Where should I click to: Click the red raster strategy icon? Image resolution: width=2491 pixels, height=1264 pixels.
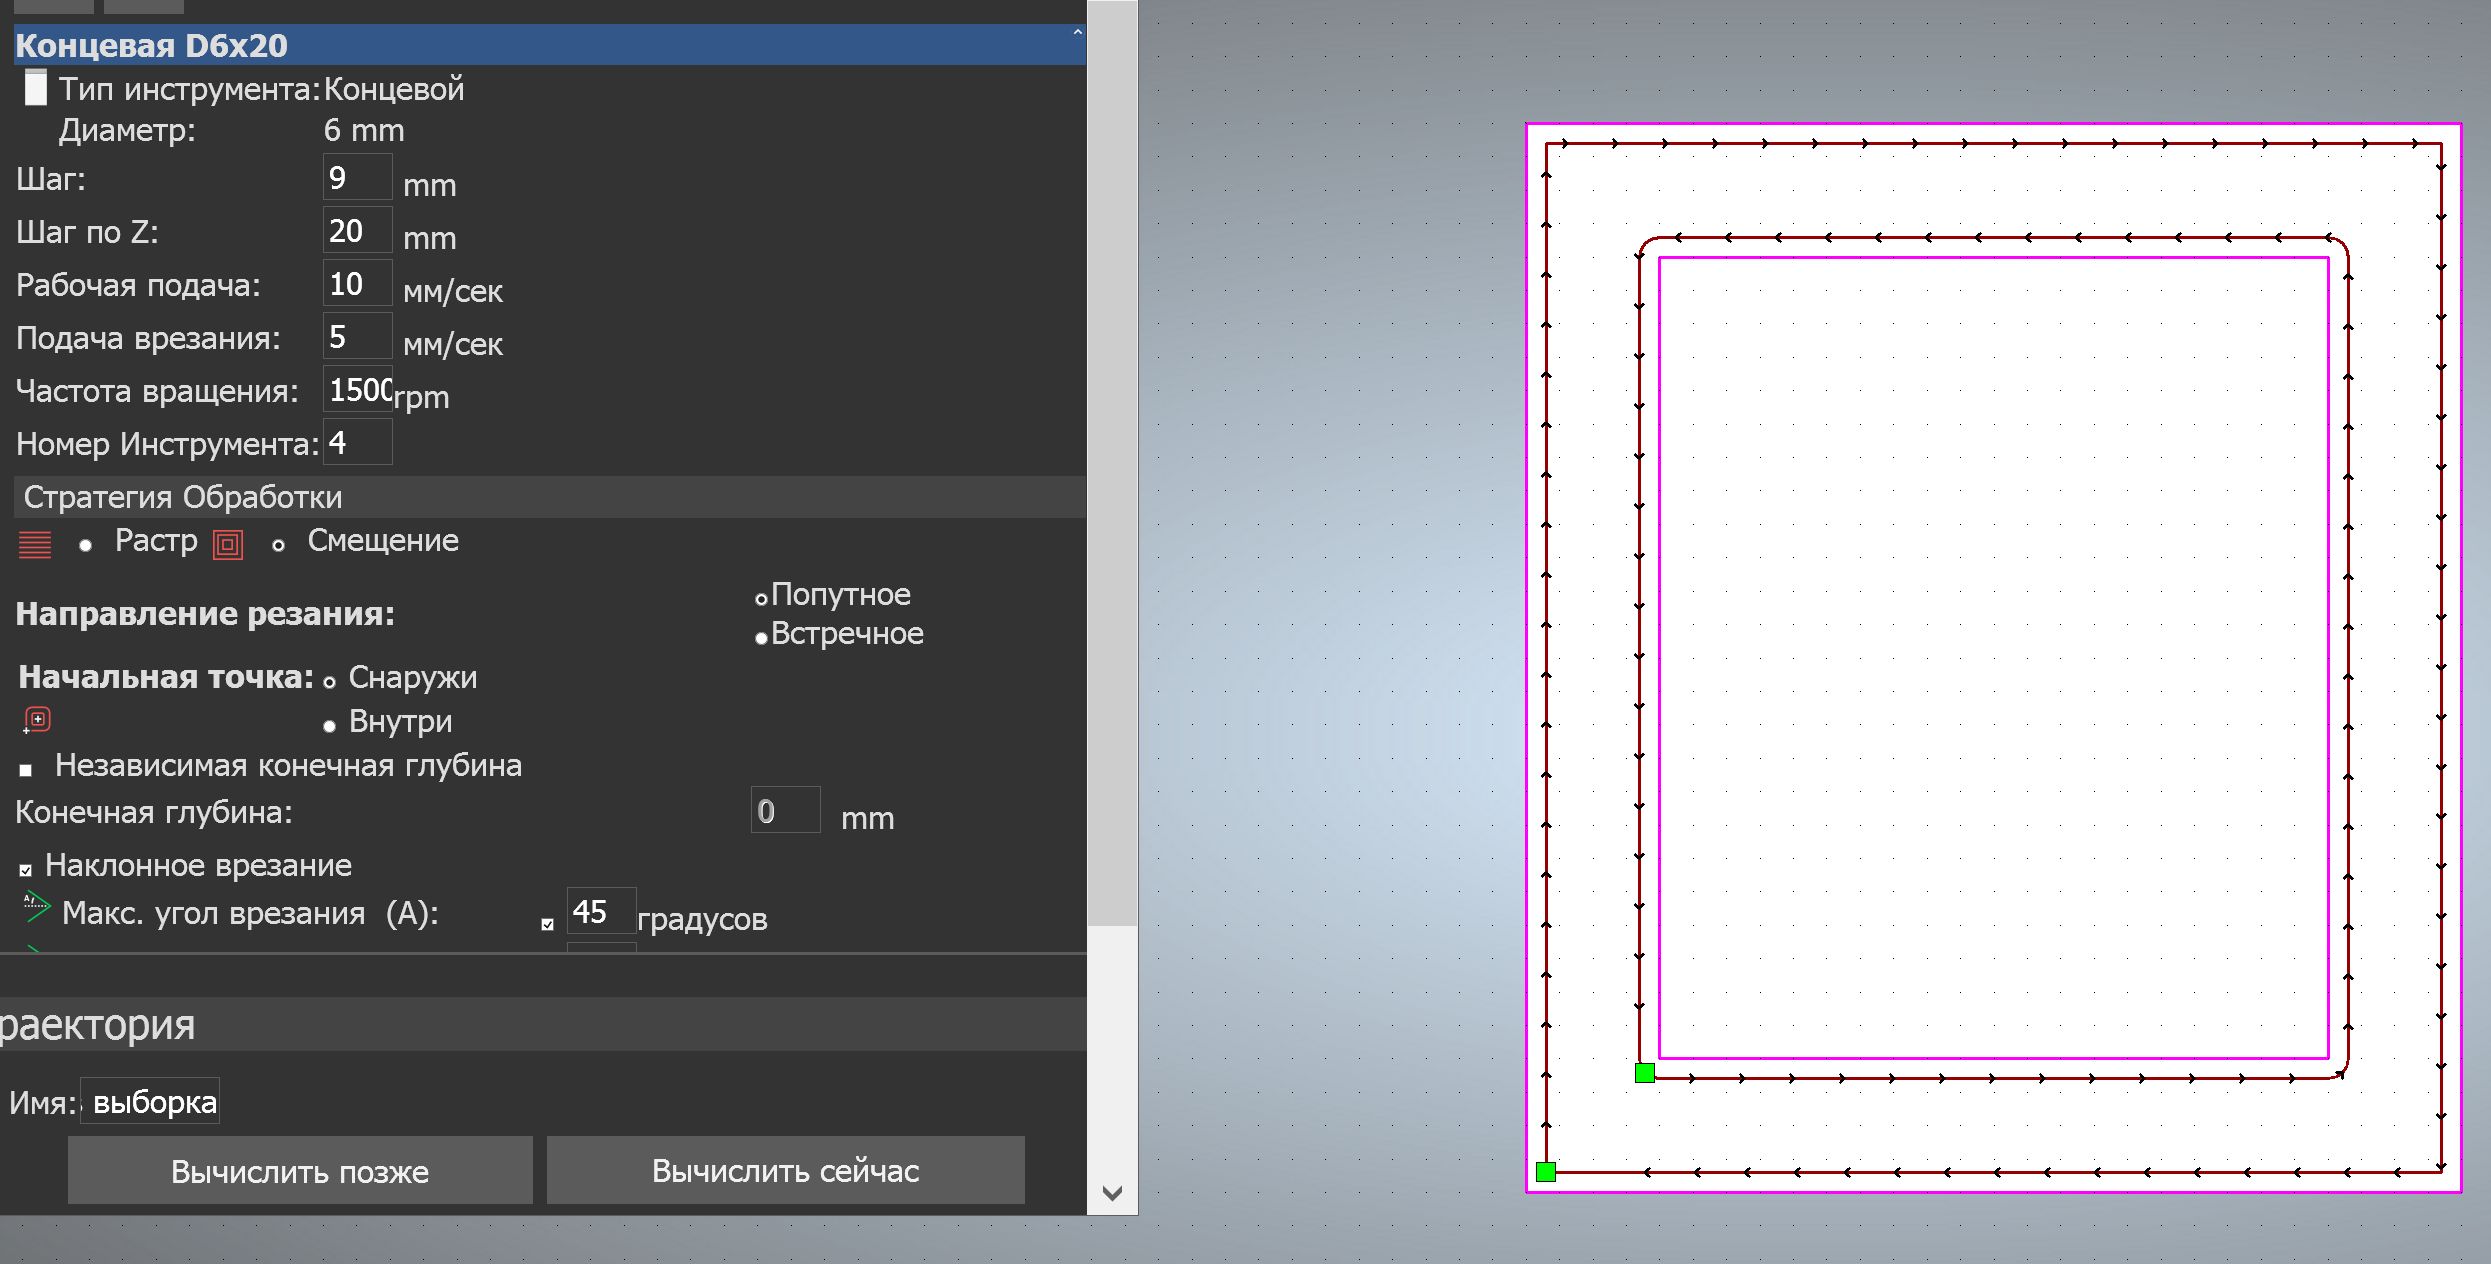35,545
